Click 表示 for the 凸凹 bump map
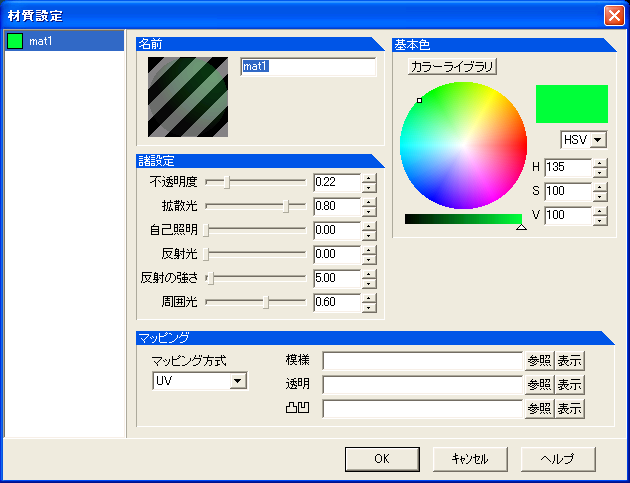Image resolution: width=630 pixels, height=483 pixels. pos(569,409)
